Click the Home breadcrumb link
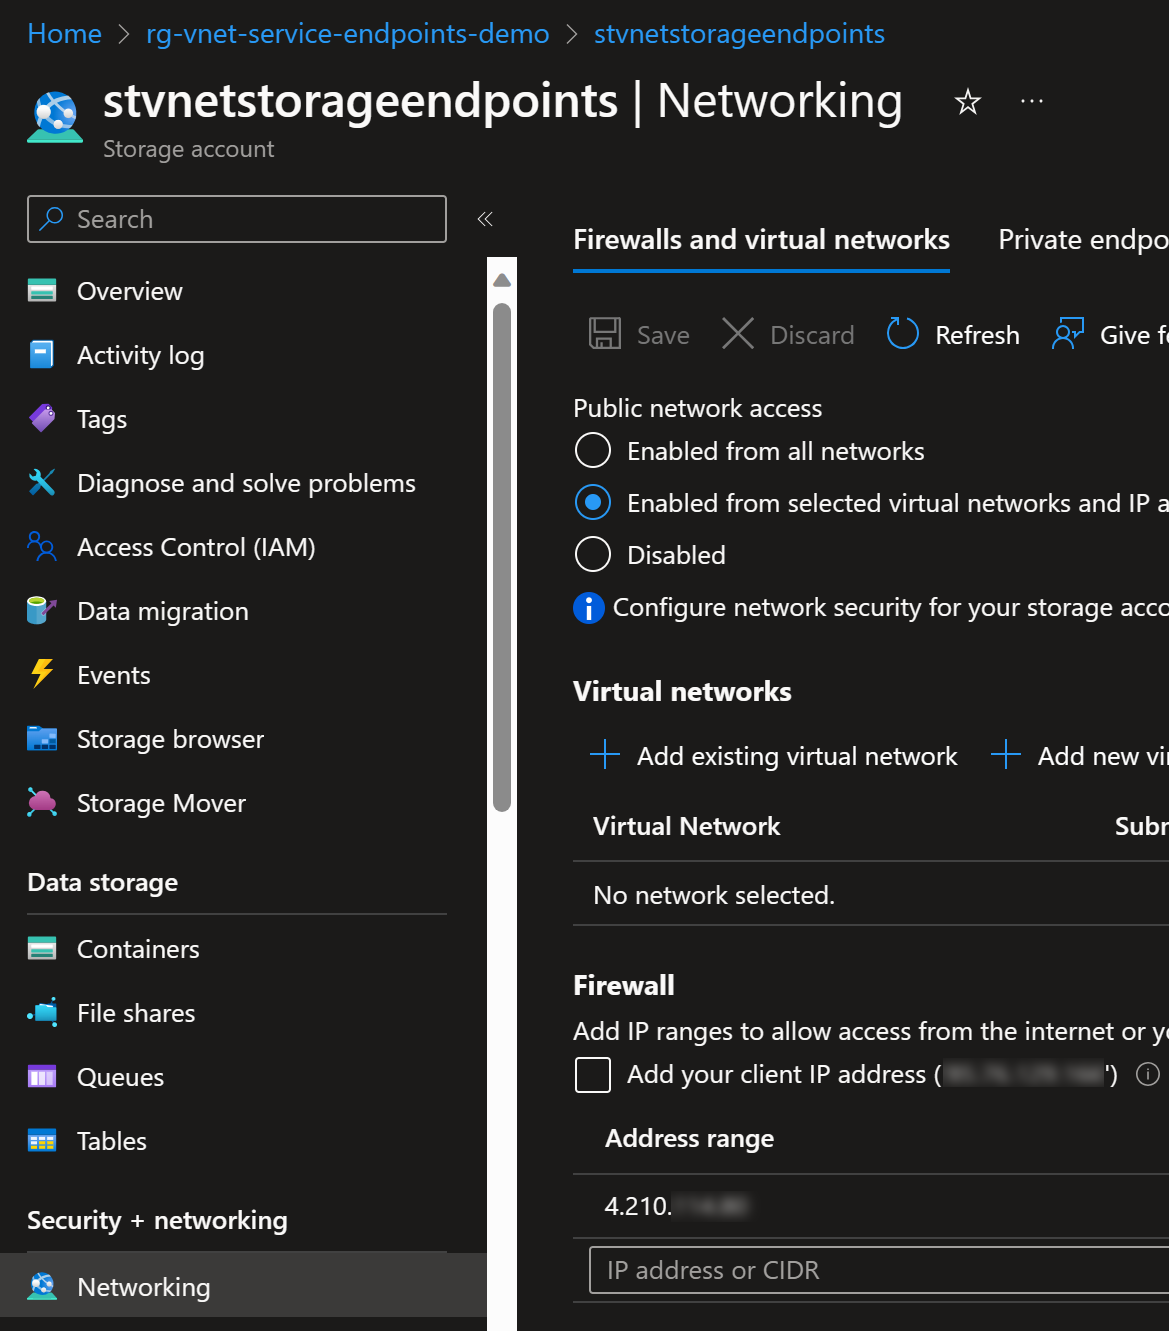1169x1331 pixels. (64, 34)
